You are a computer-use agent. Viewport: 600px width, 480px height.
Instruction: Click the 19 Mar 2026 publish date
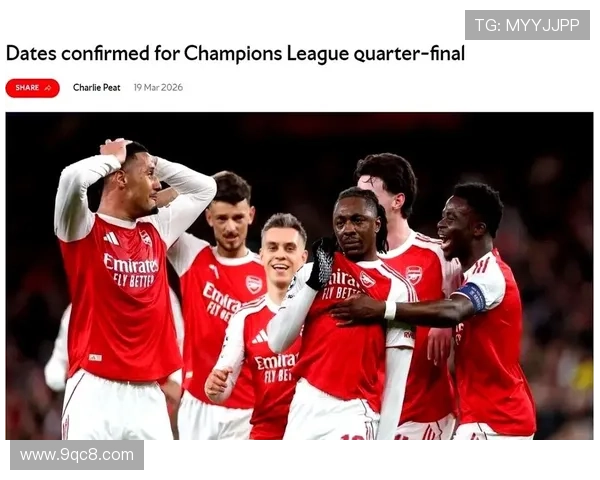click(158, 88)
